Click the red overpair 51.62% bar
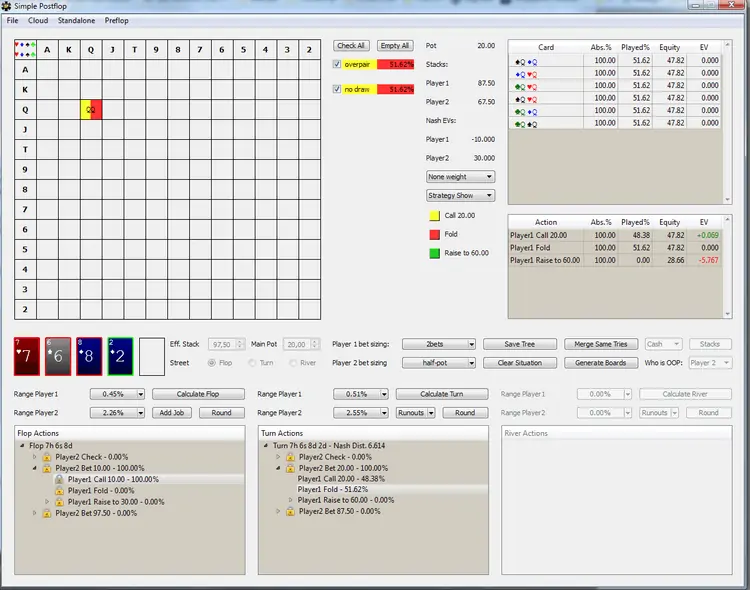This screenshot has width=750, height=590. [x=395, y=64]
